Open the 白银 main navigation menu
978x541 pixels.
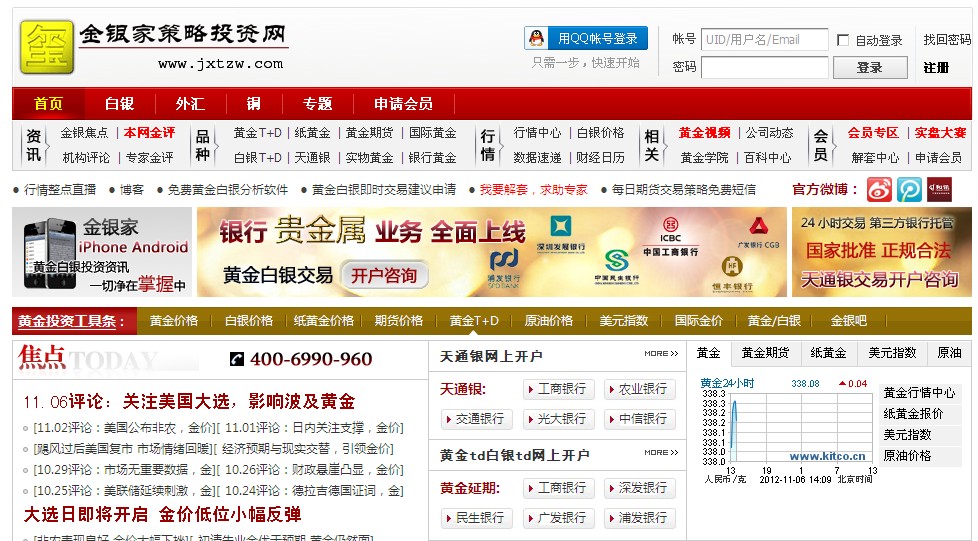pos(119,104)
